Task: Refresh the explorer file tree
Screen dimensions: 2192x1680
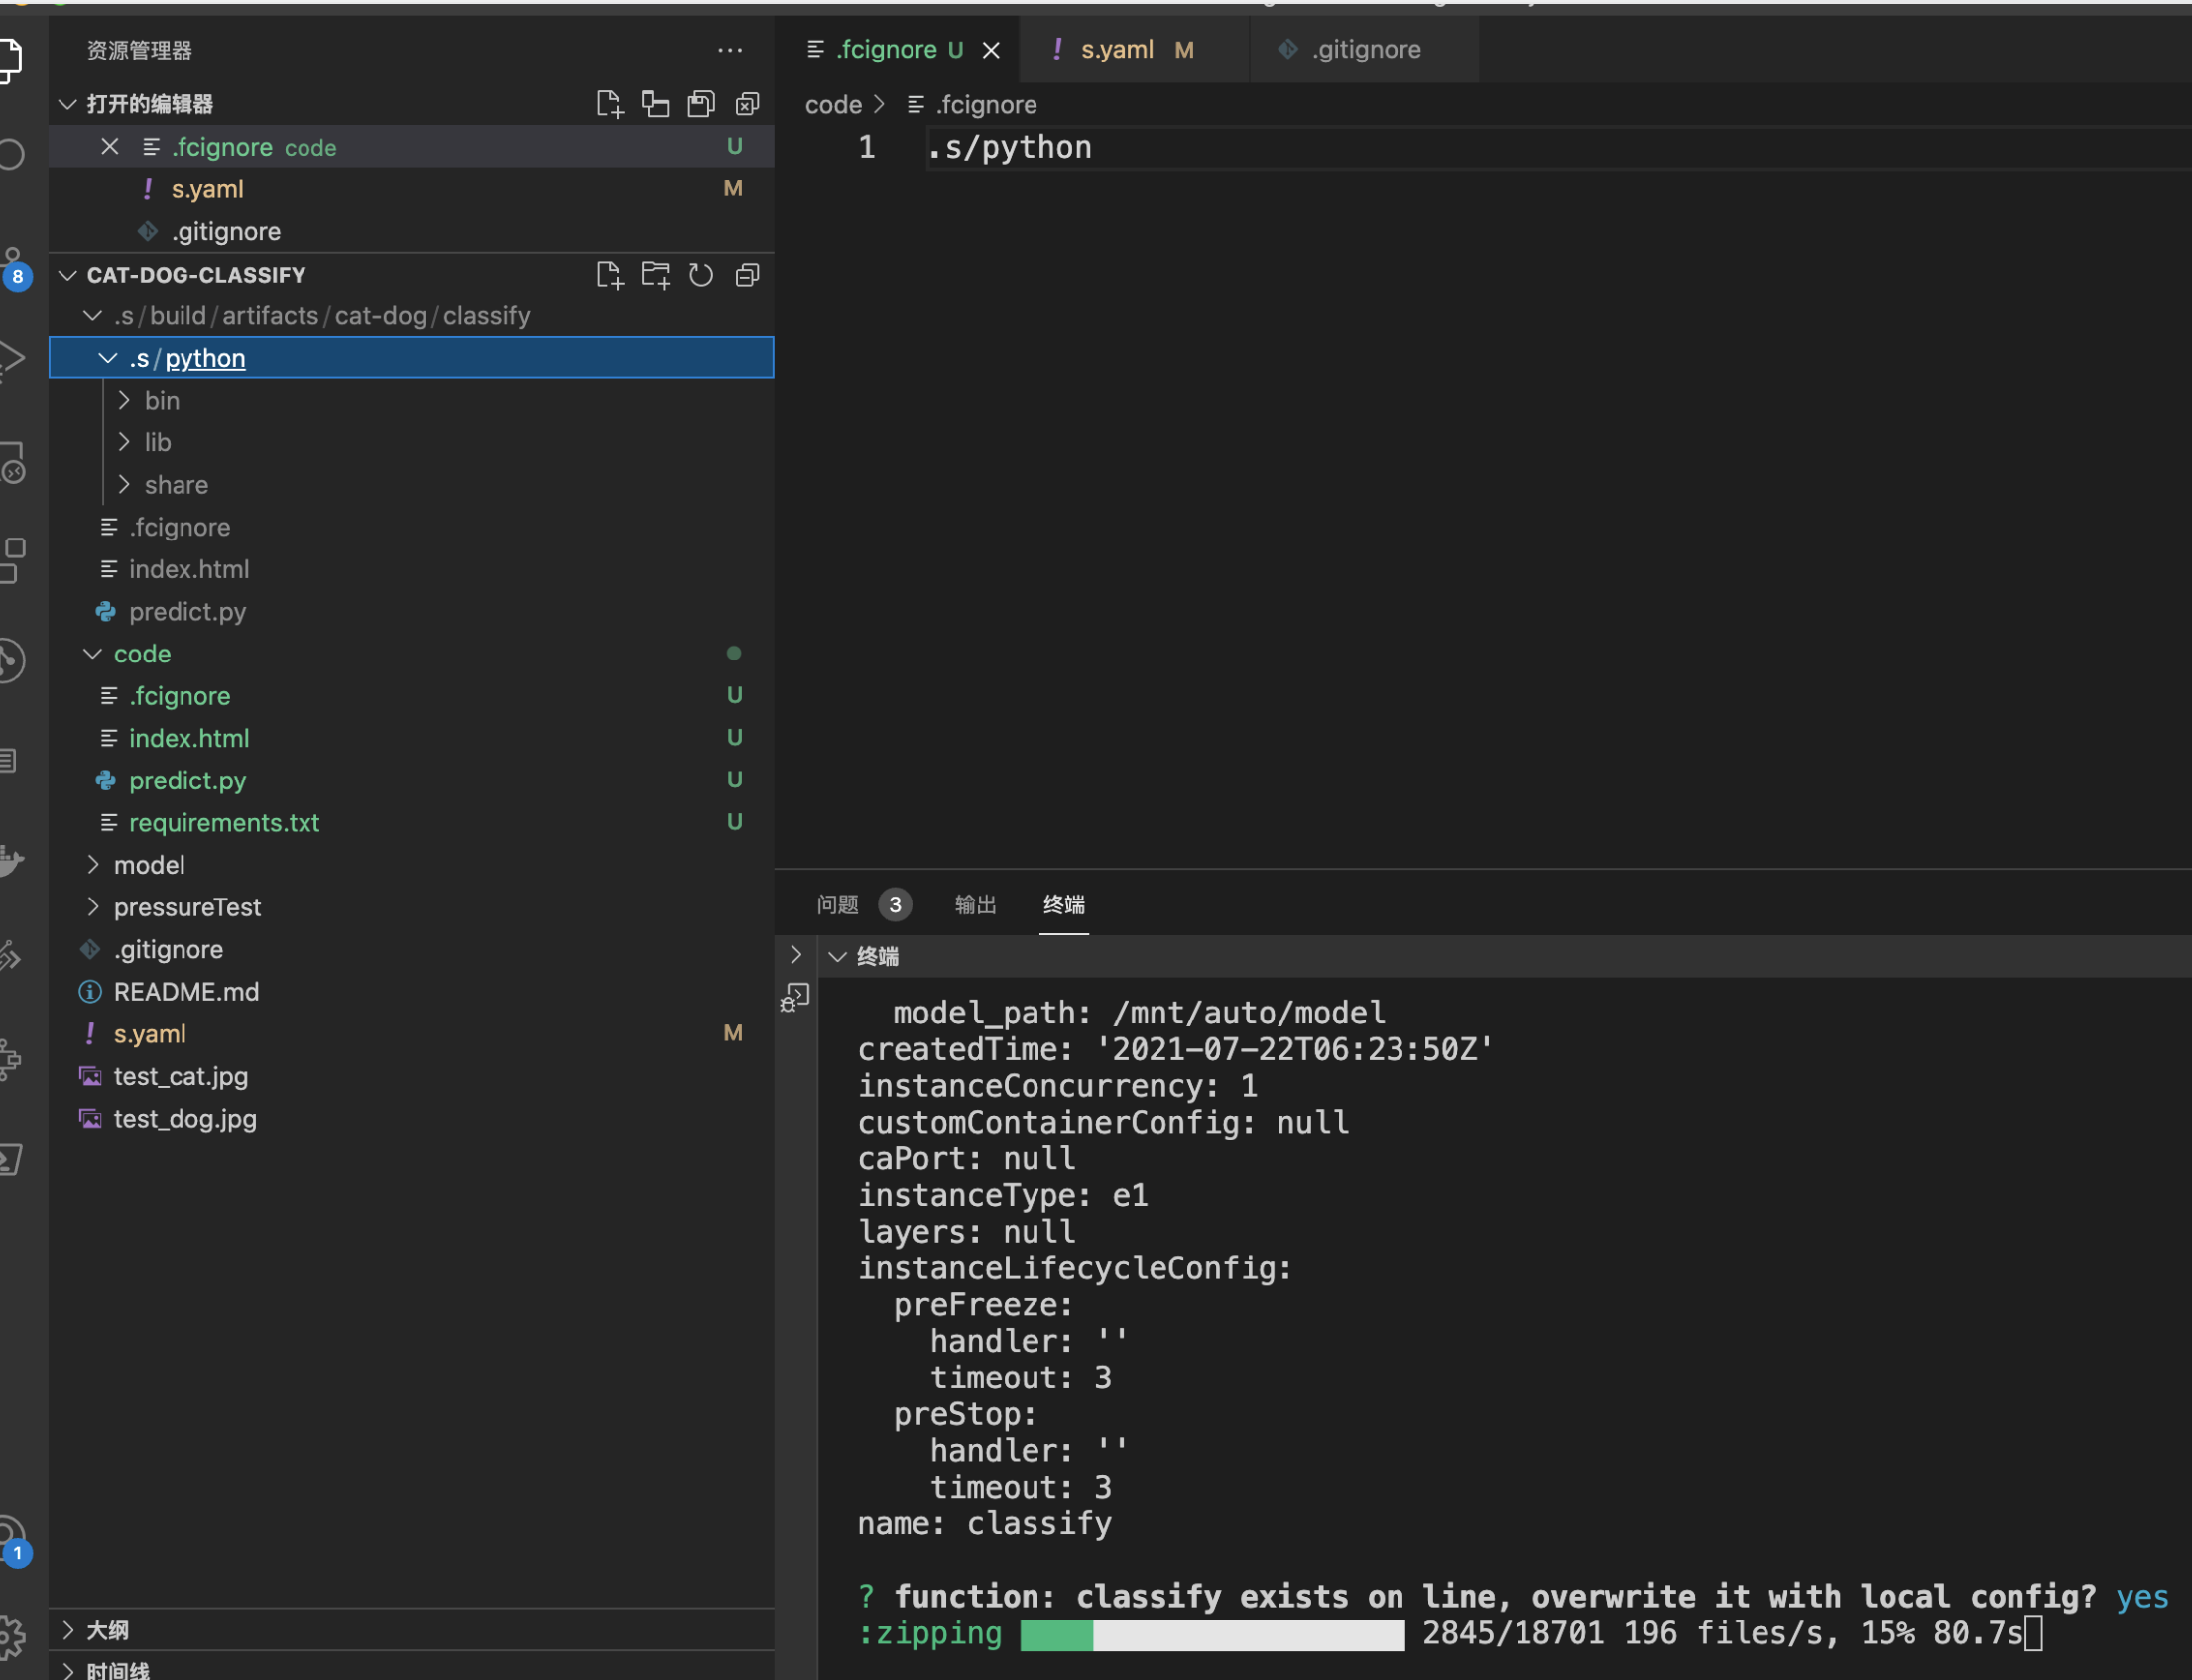Action: click(x=701, y=274)
